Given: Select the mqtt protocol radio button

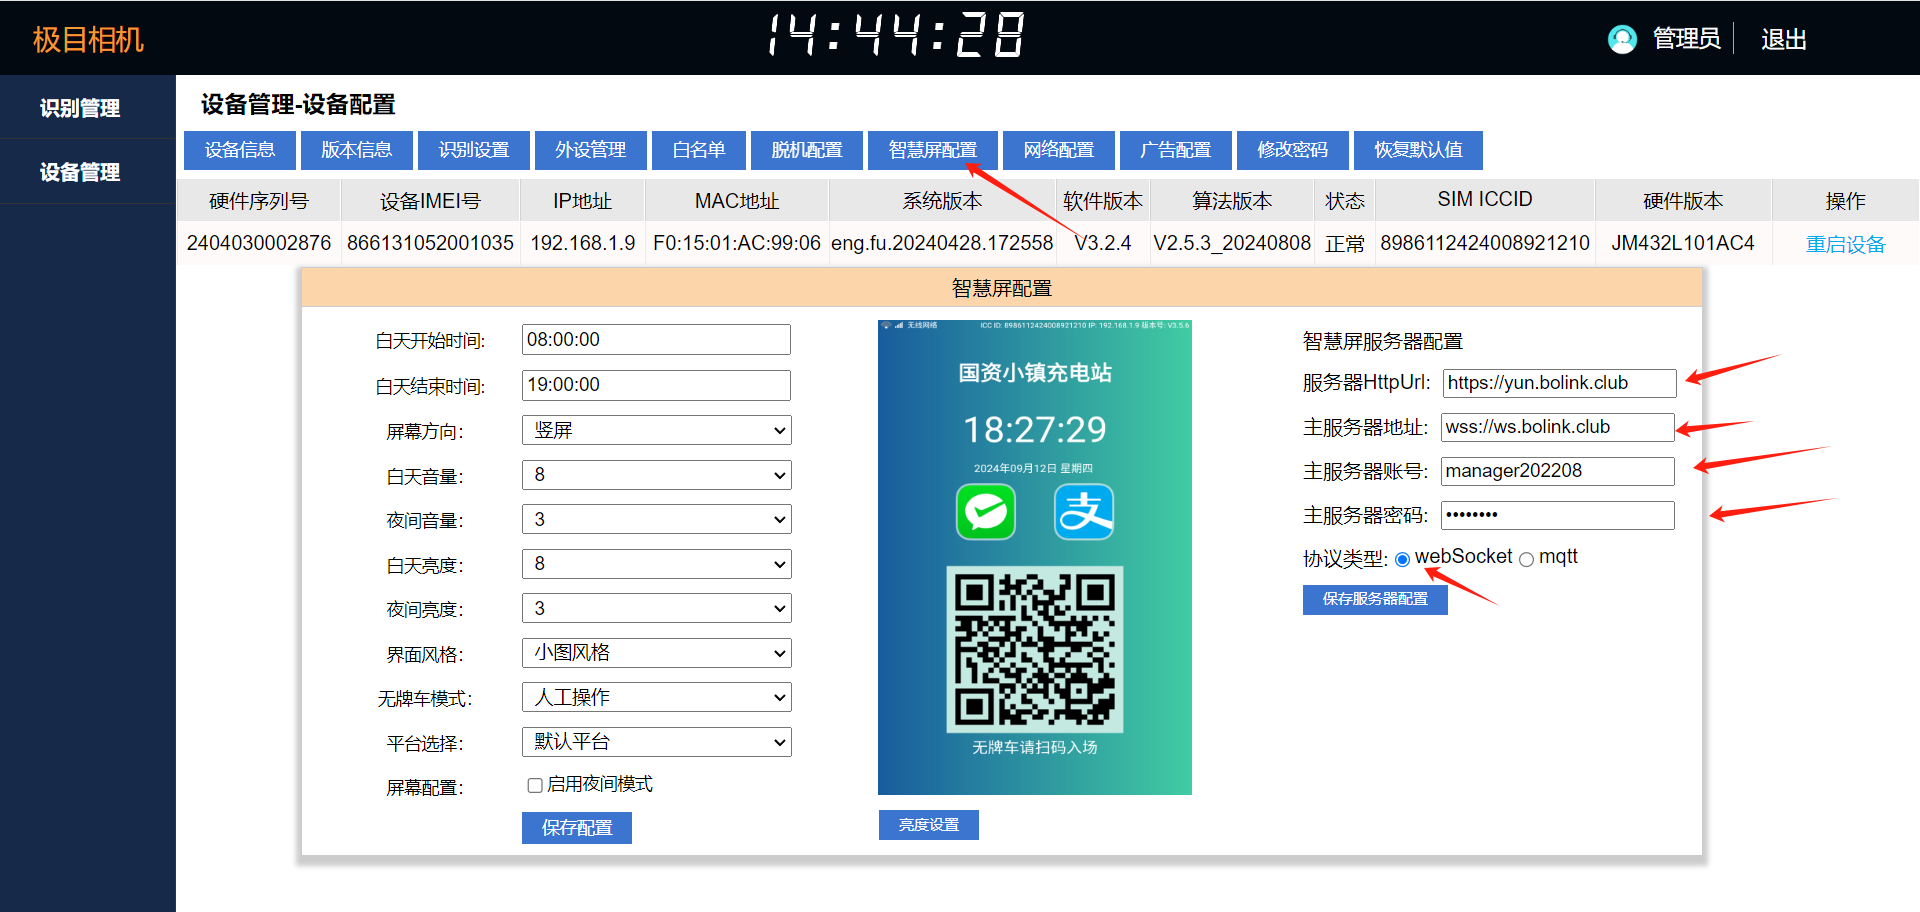Looking at the screenshot, I should tap(1526, 560).
